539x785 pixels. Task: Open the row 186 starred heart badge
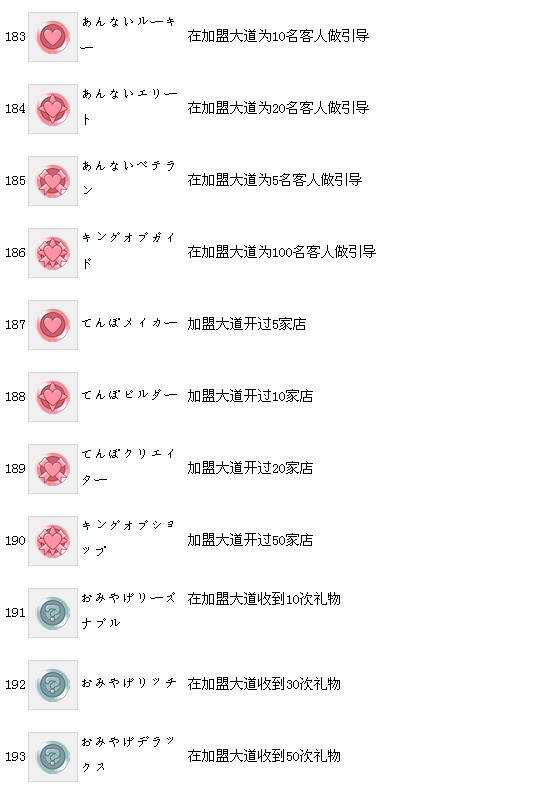(x=53, y=253)
